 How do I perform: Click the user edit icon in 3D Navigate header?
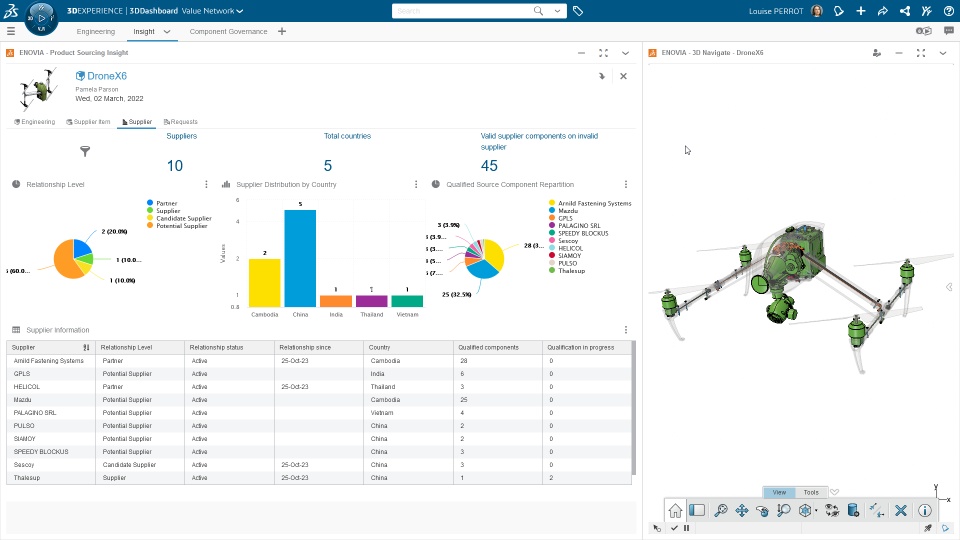[x=877, y=53]
